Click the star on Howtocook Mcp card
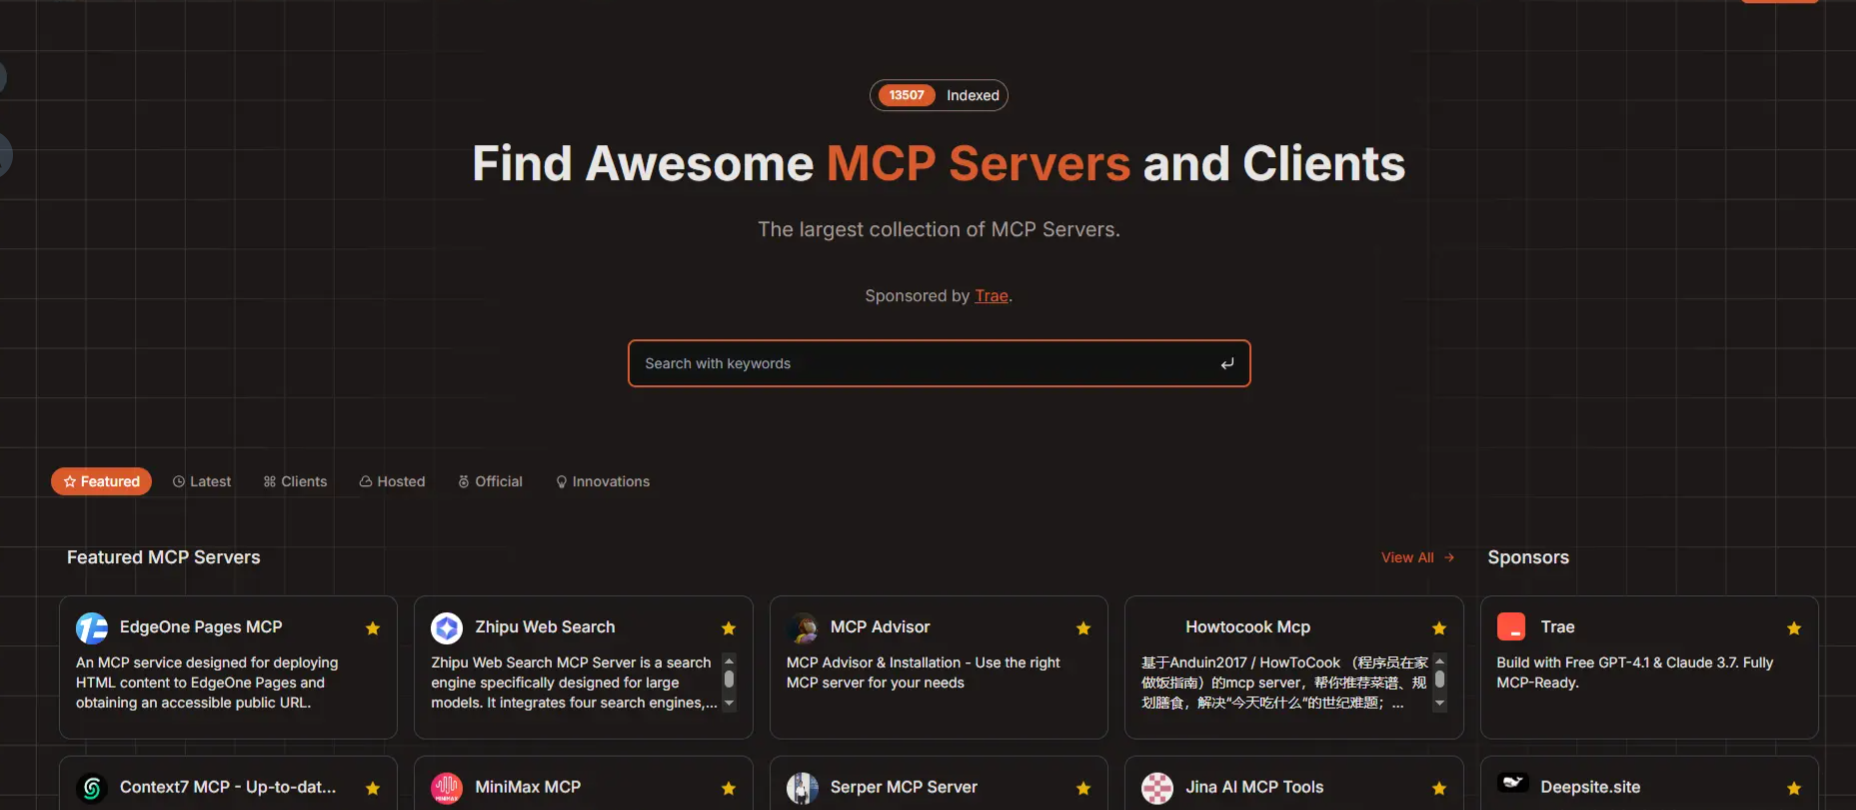This screenshot has height=810, width=1856. point(1439,628)
